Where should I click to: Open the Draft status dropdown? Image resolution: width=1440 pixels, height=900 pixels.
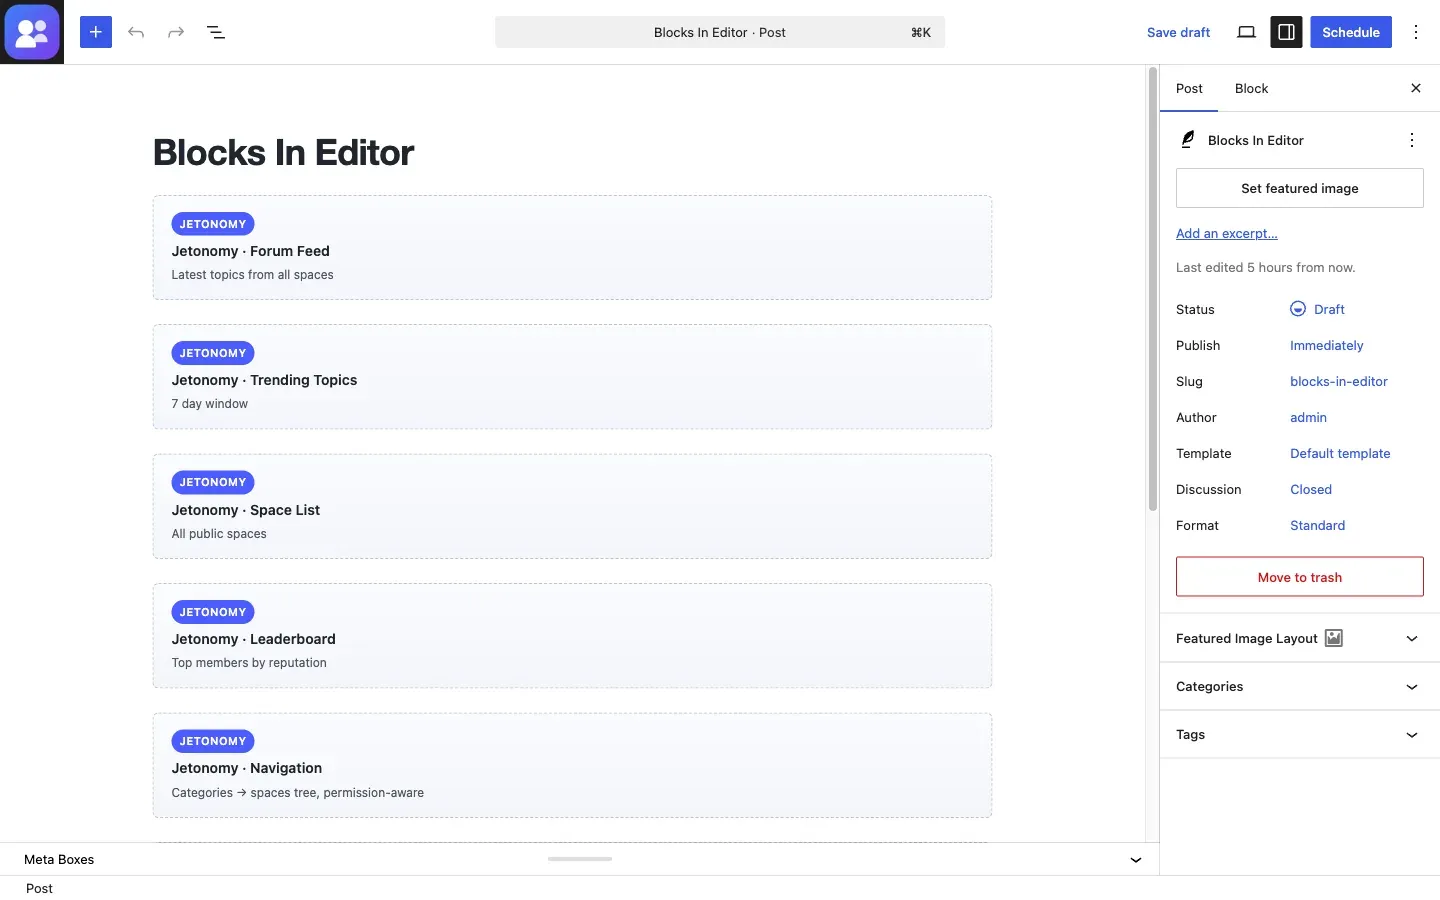coord(1317,309)
